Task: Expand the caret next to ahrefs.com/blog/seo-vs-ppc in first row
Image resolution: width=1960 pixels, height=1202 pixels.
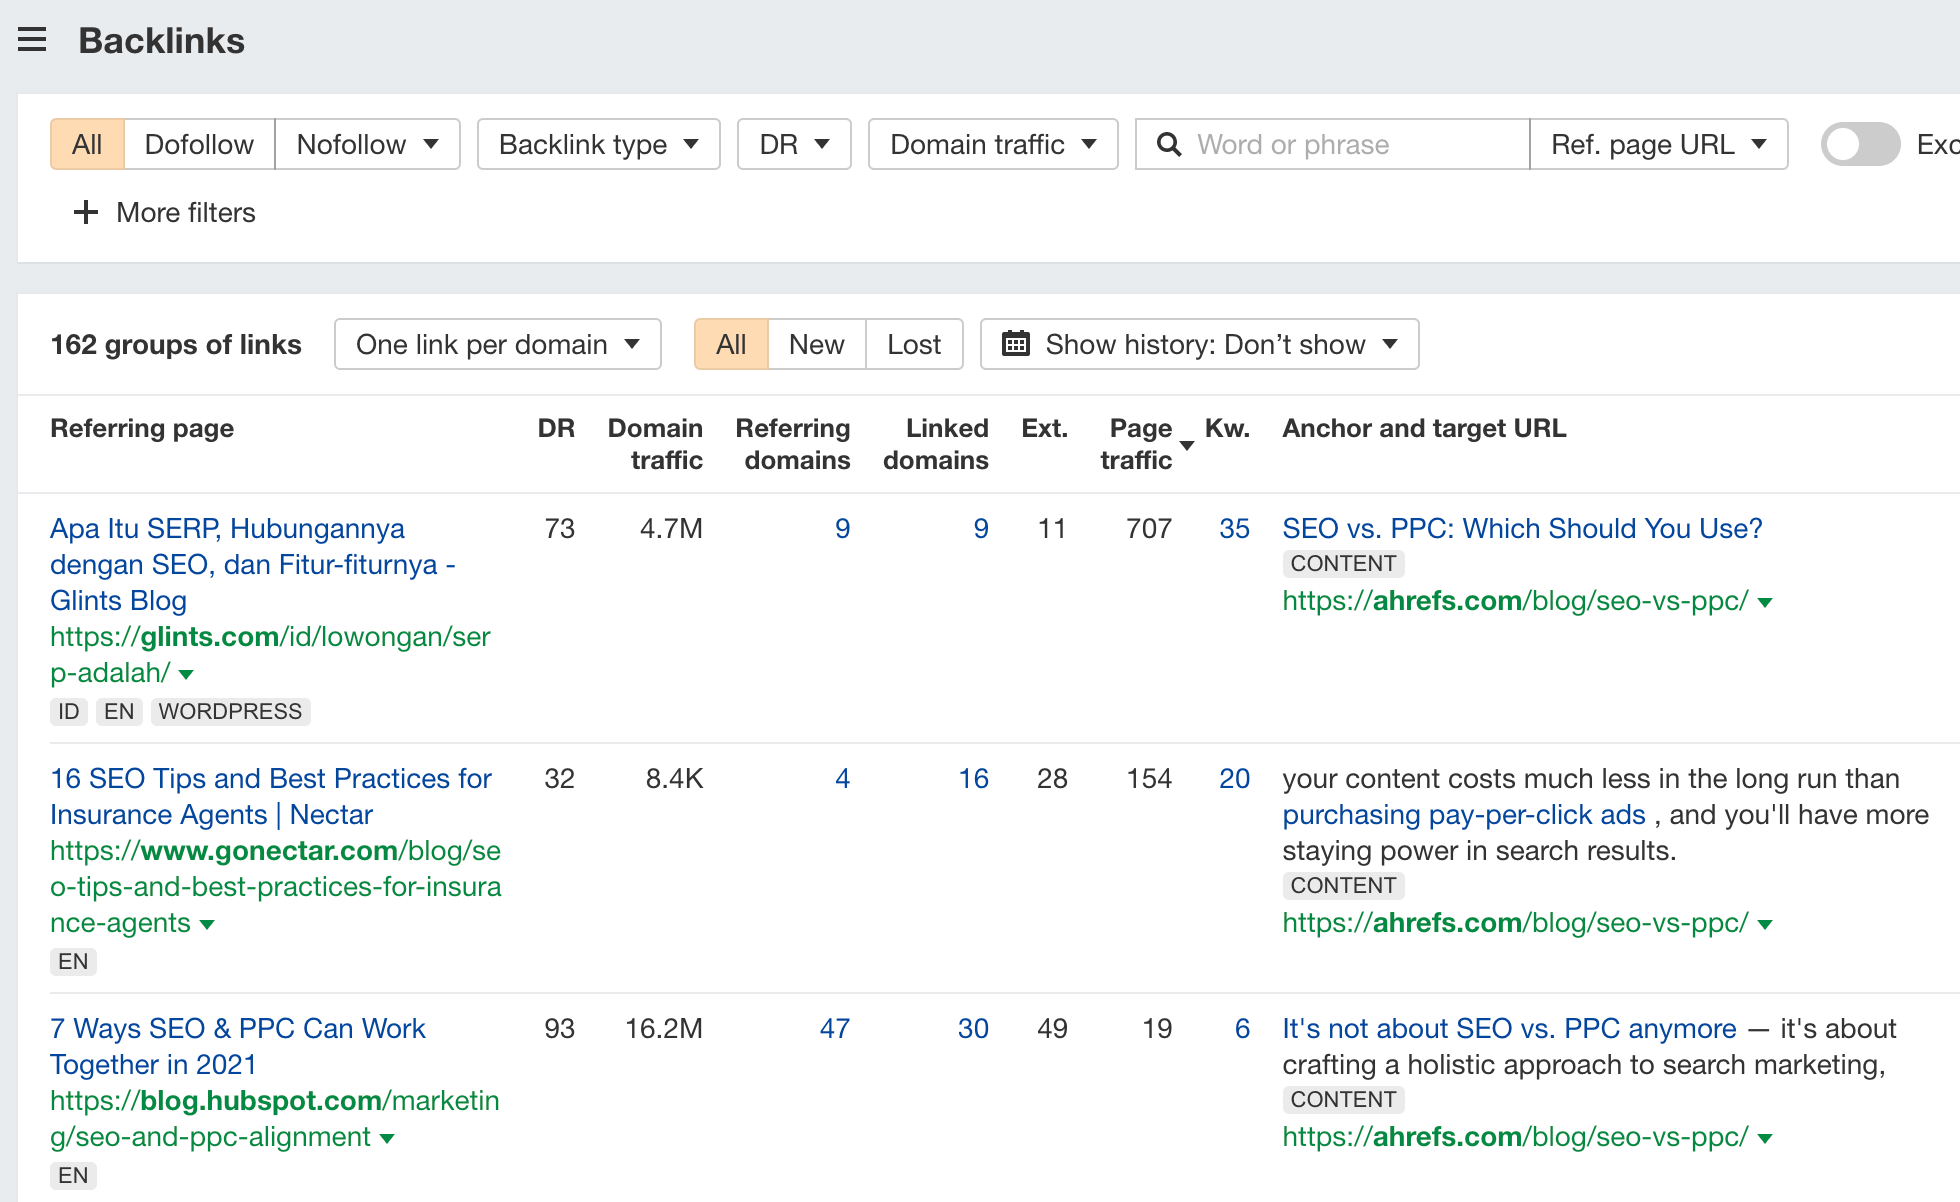Action: (x=1766, y=603)
